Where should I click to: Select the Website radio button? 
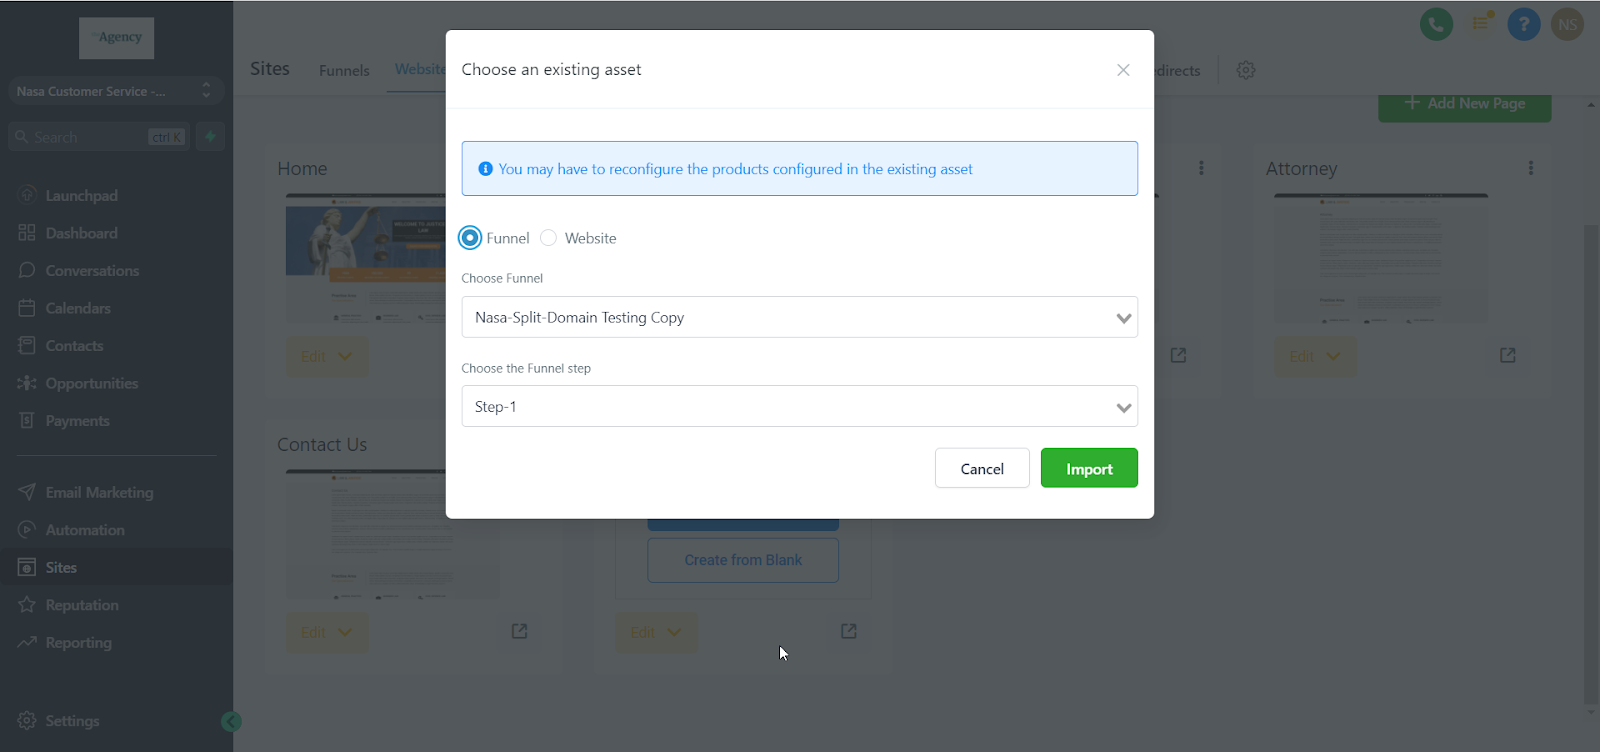pos(548,238)
